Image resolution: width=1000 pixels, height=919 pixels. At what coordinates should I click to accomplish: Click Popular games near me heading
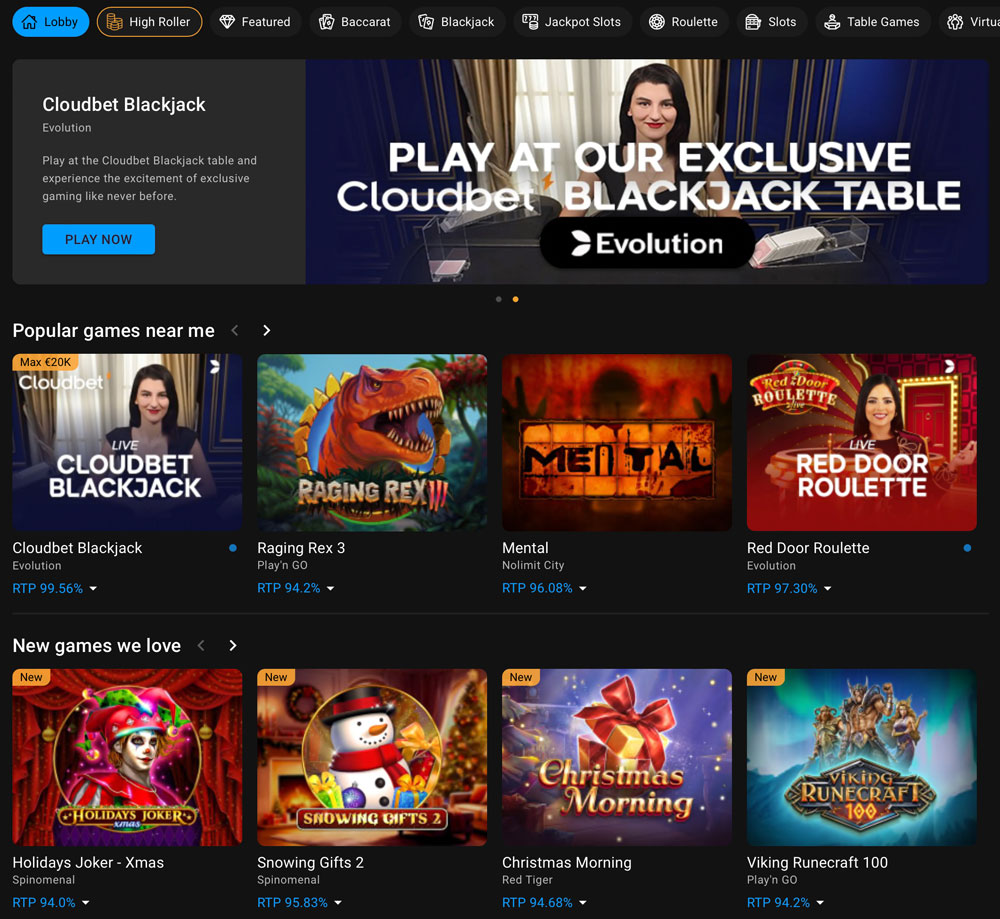(x=114, y=330)
